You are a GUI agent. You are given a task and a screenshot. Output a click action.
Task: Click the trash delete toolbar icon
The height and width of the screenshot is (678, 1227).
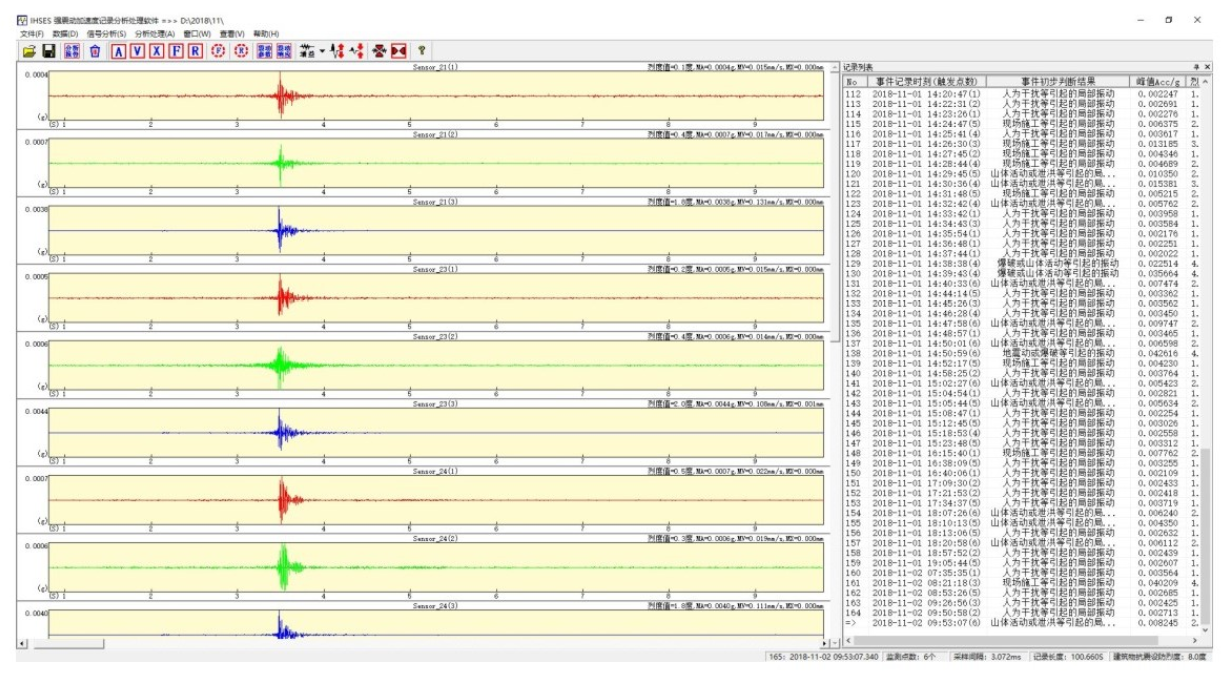tap(95, 50)
